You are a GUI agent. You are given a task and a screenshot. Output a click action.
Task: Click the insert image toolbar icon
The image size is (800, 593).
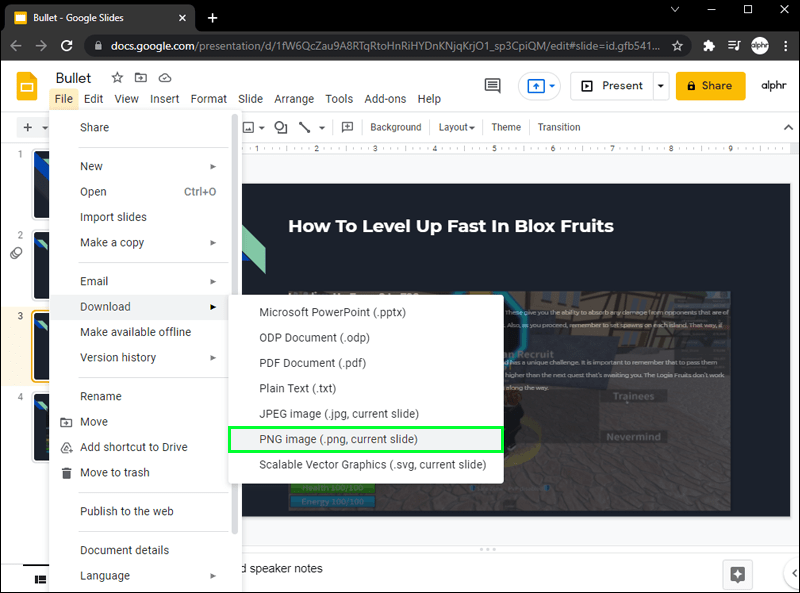point(248,127)
